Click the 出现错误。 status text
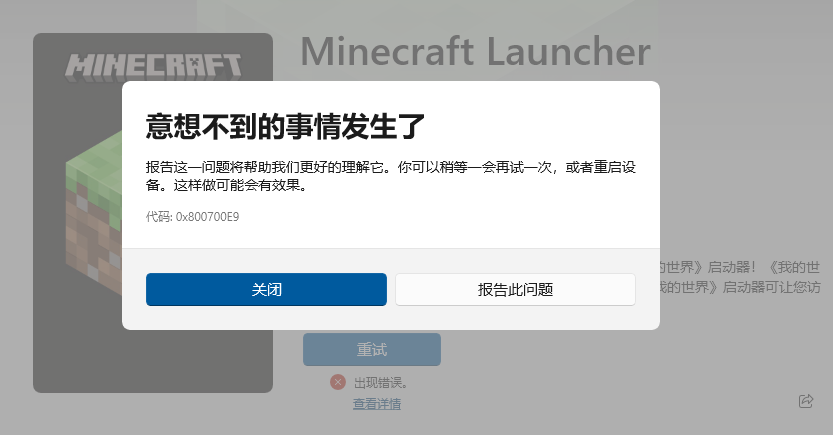 (x=381, y=382)
